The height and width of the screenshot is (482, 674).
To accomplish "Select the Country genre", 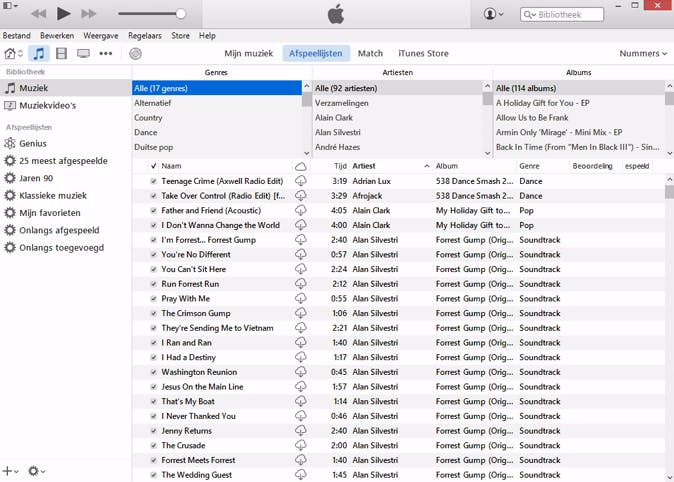I will (217, 118).
